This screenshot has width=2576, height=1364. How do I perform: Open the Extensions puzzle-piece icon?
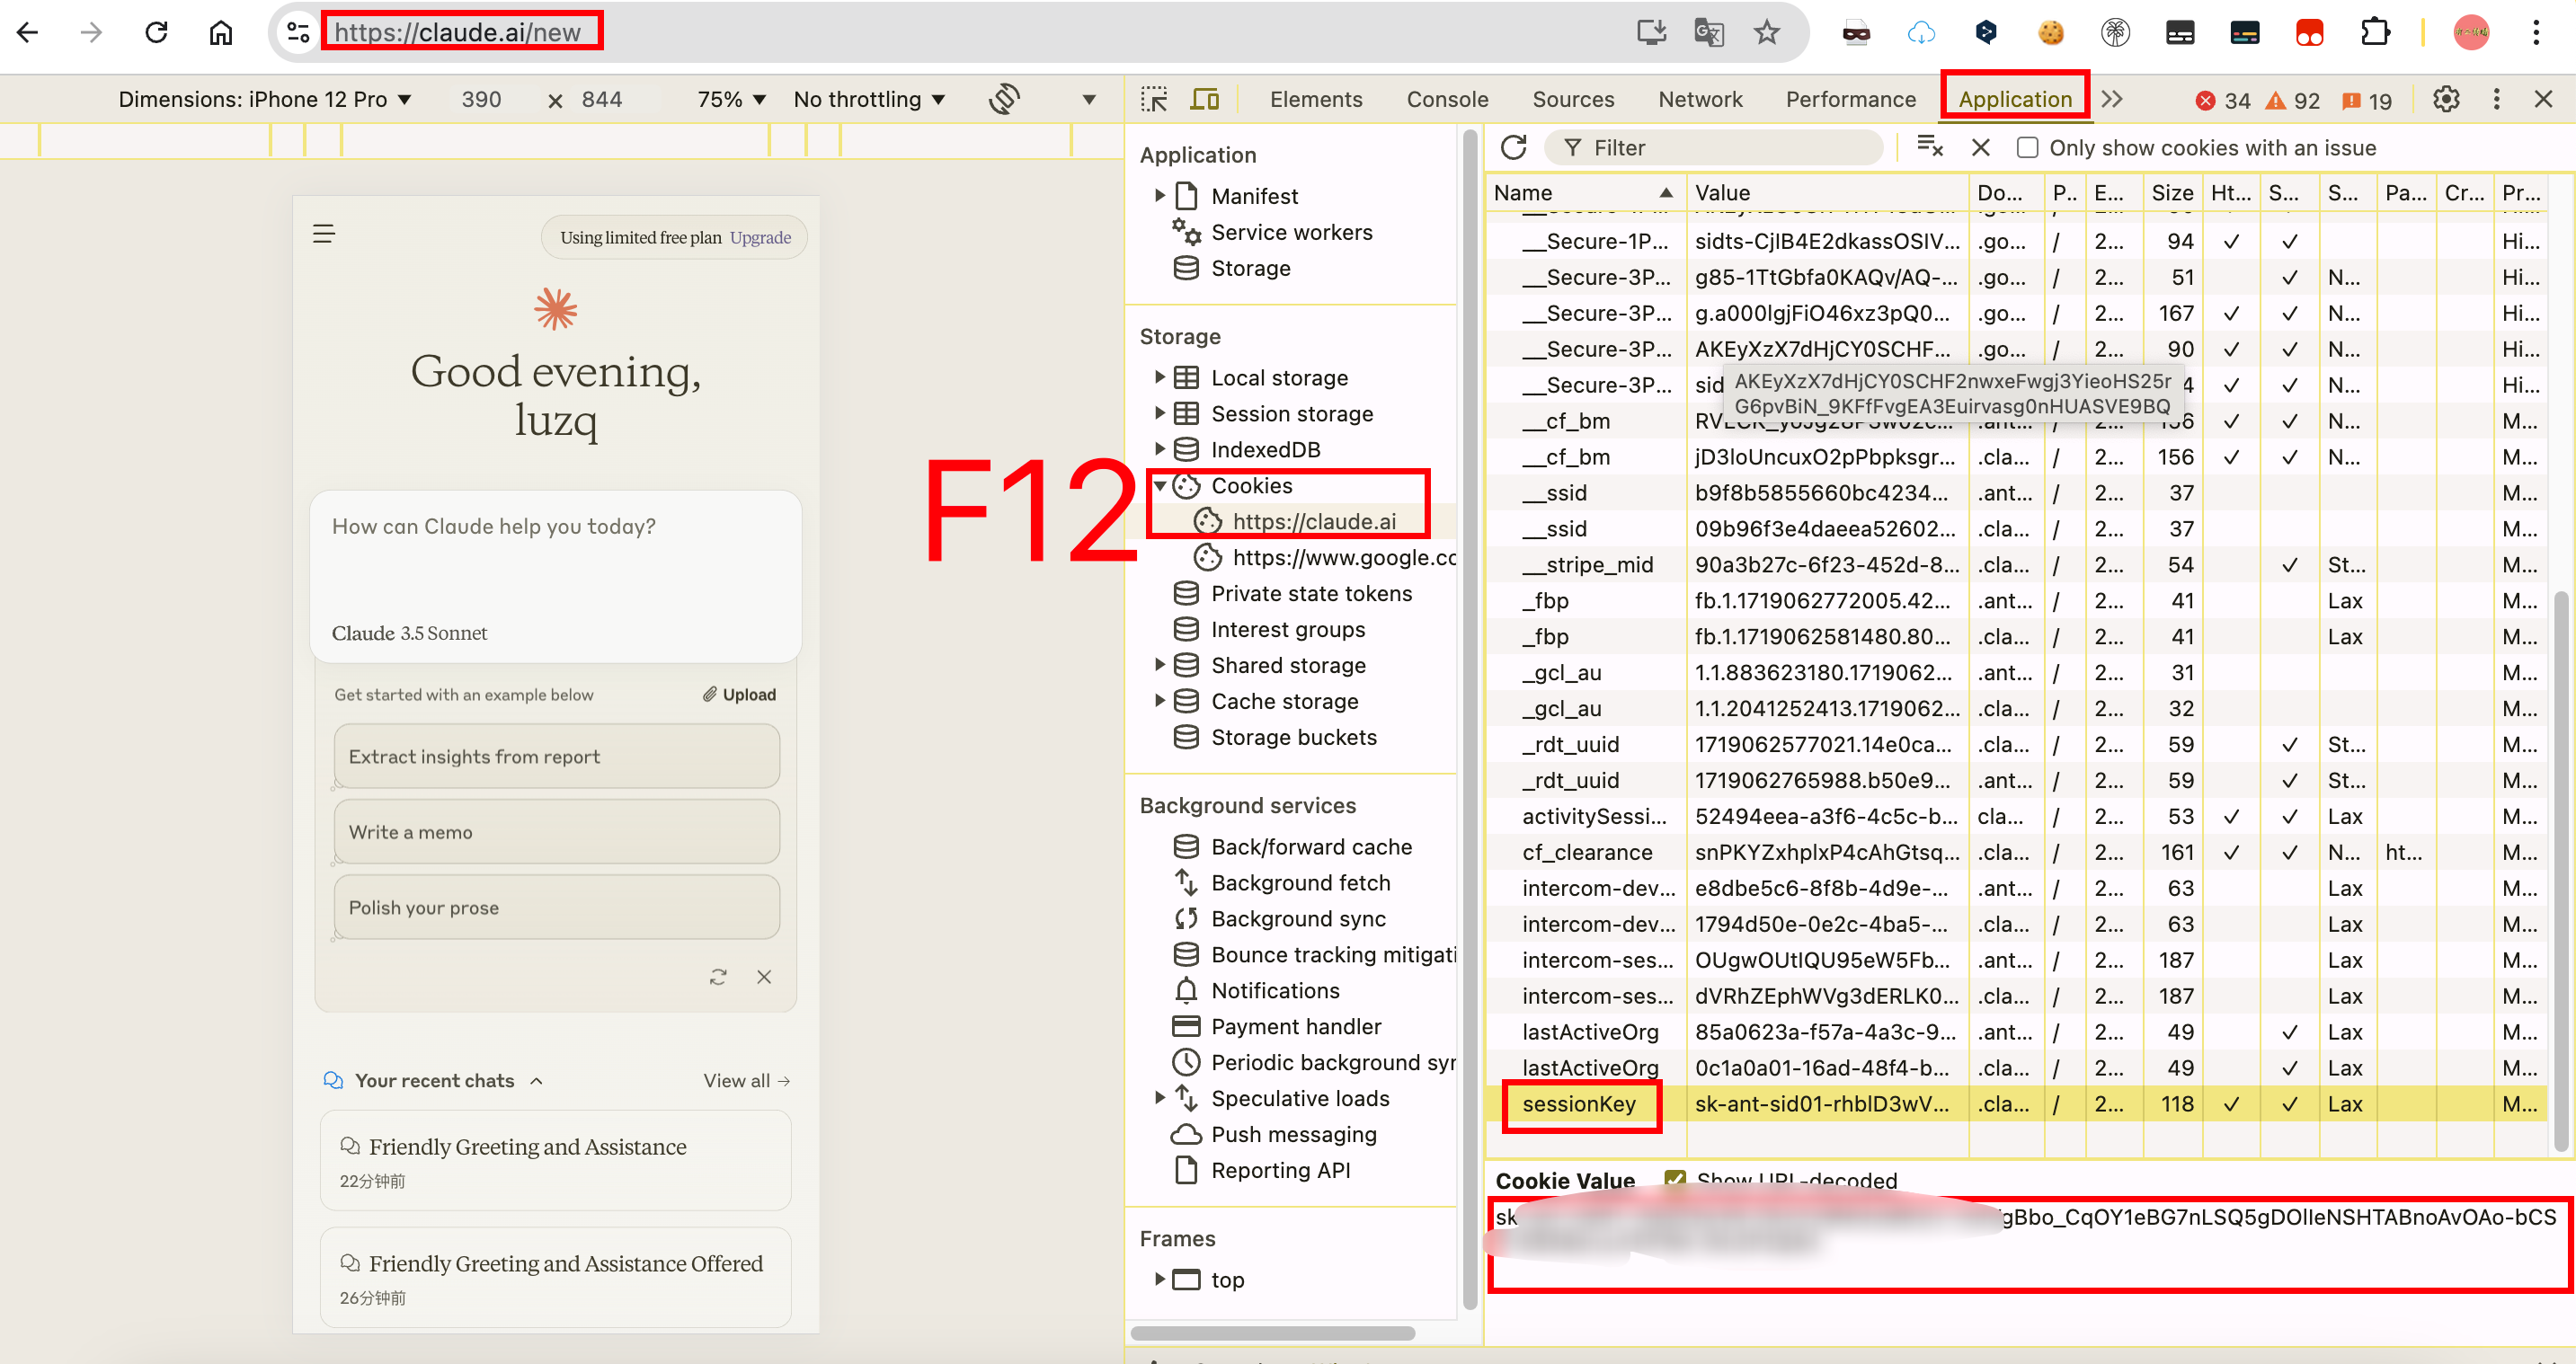(2374, 32)
